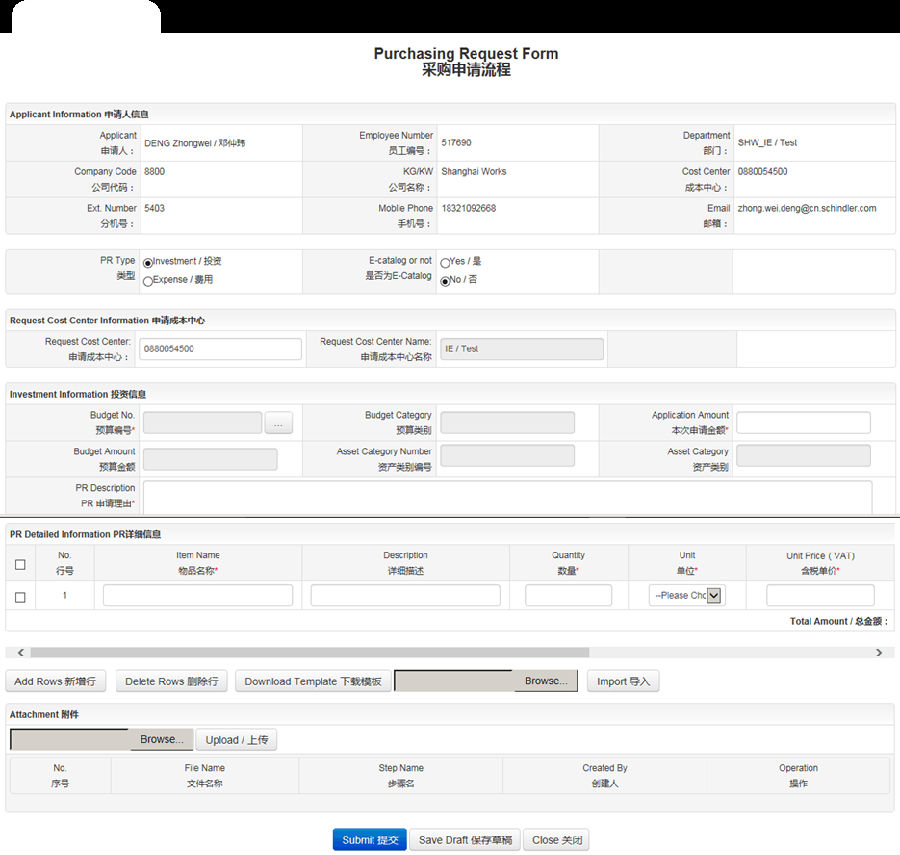Viewport: 900px width, 855px height.
Task: Focus the Request Cost Center input field
Action: (220, 349)
